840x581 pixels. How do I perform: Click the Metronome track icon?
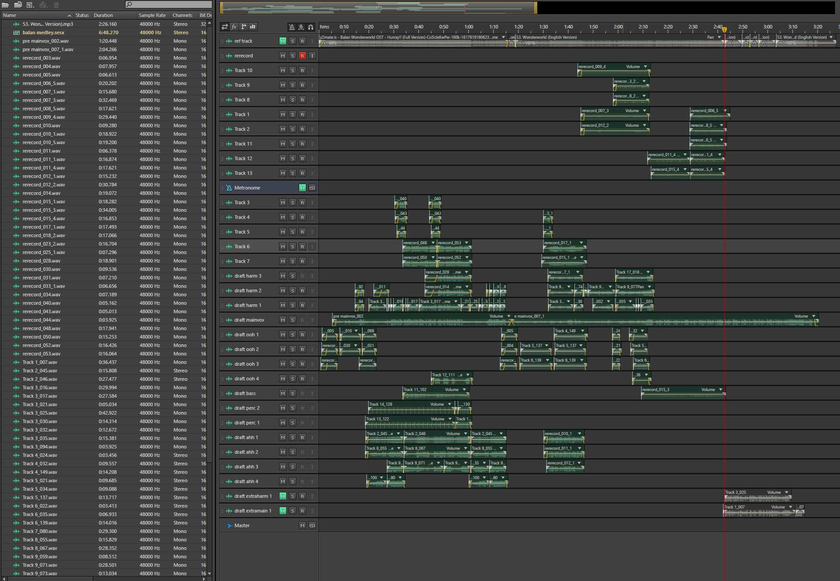[229, 188]
